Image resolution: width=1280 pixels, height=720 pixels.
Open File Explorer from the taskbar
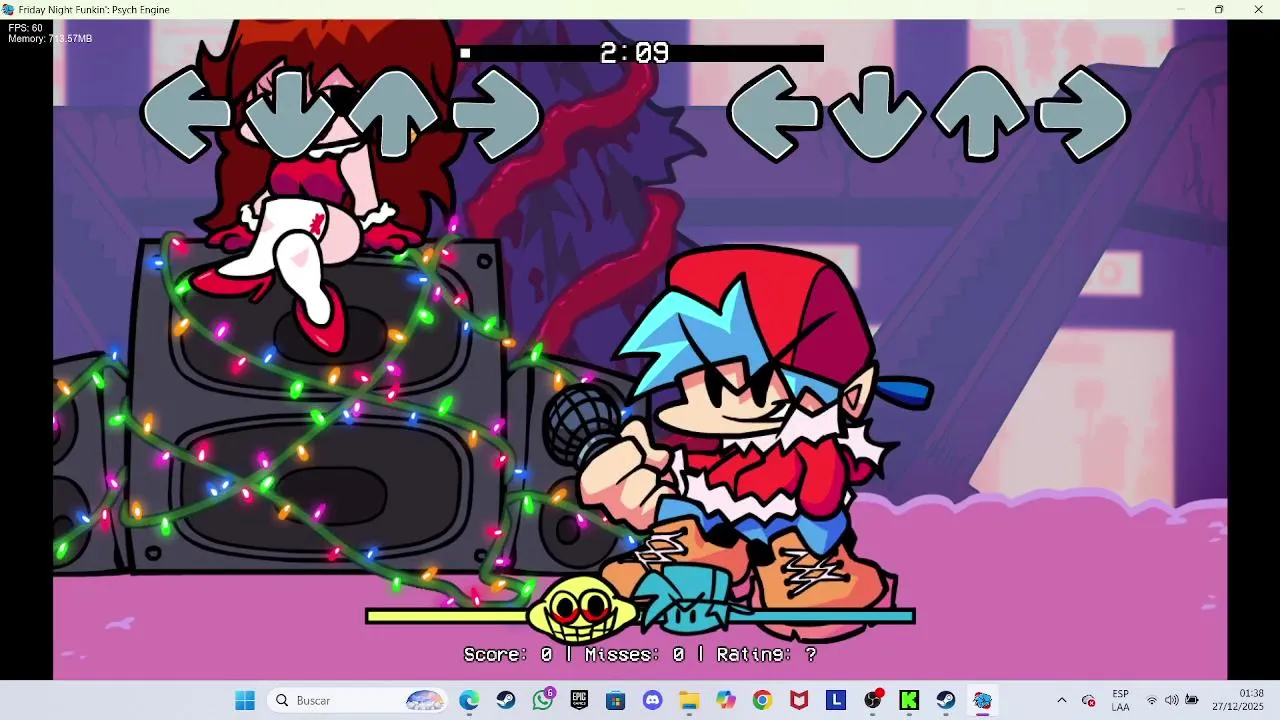click(x=689, y=700)
